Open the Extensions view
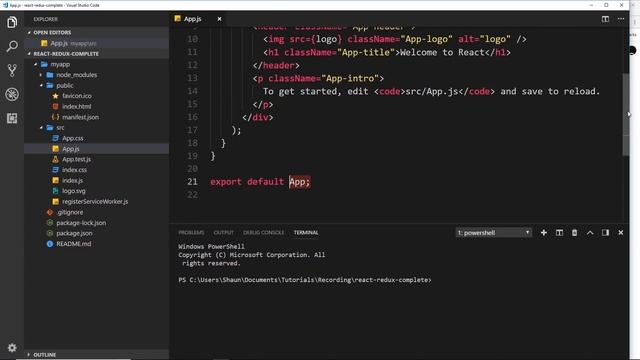640x360 pixels. tap(12, 118)
